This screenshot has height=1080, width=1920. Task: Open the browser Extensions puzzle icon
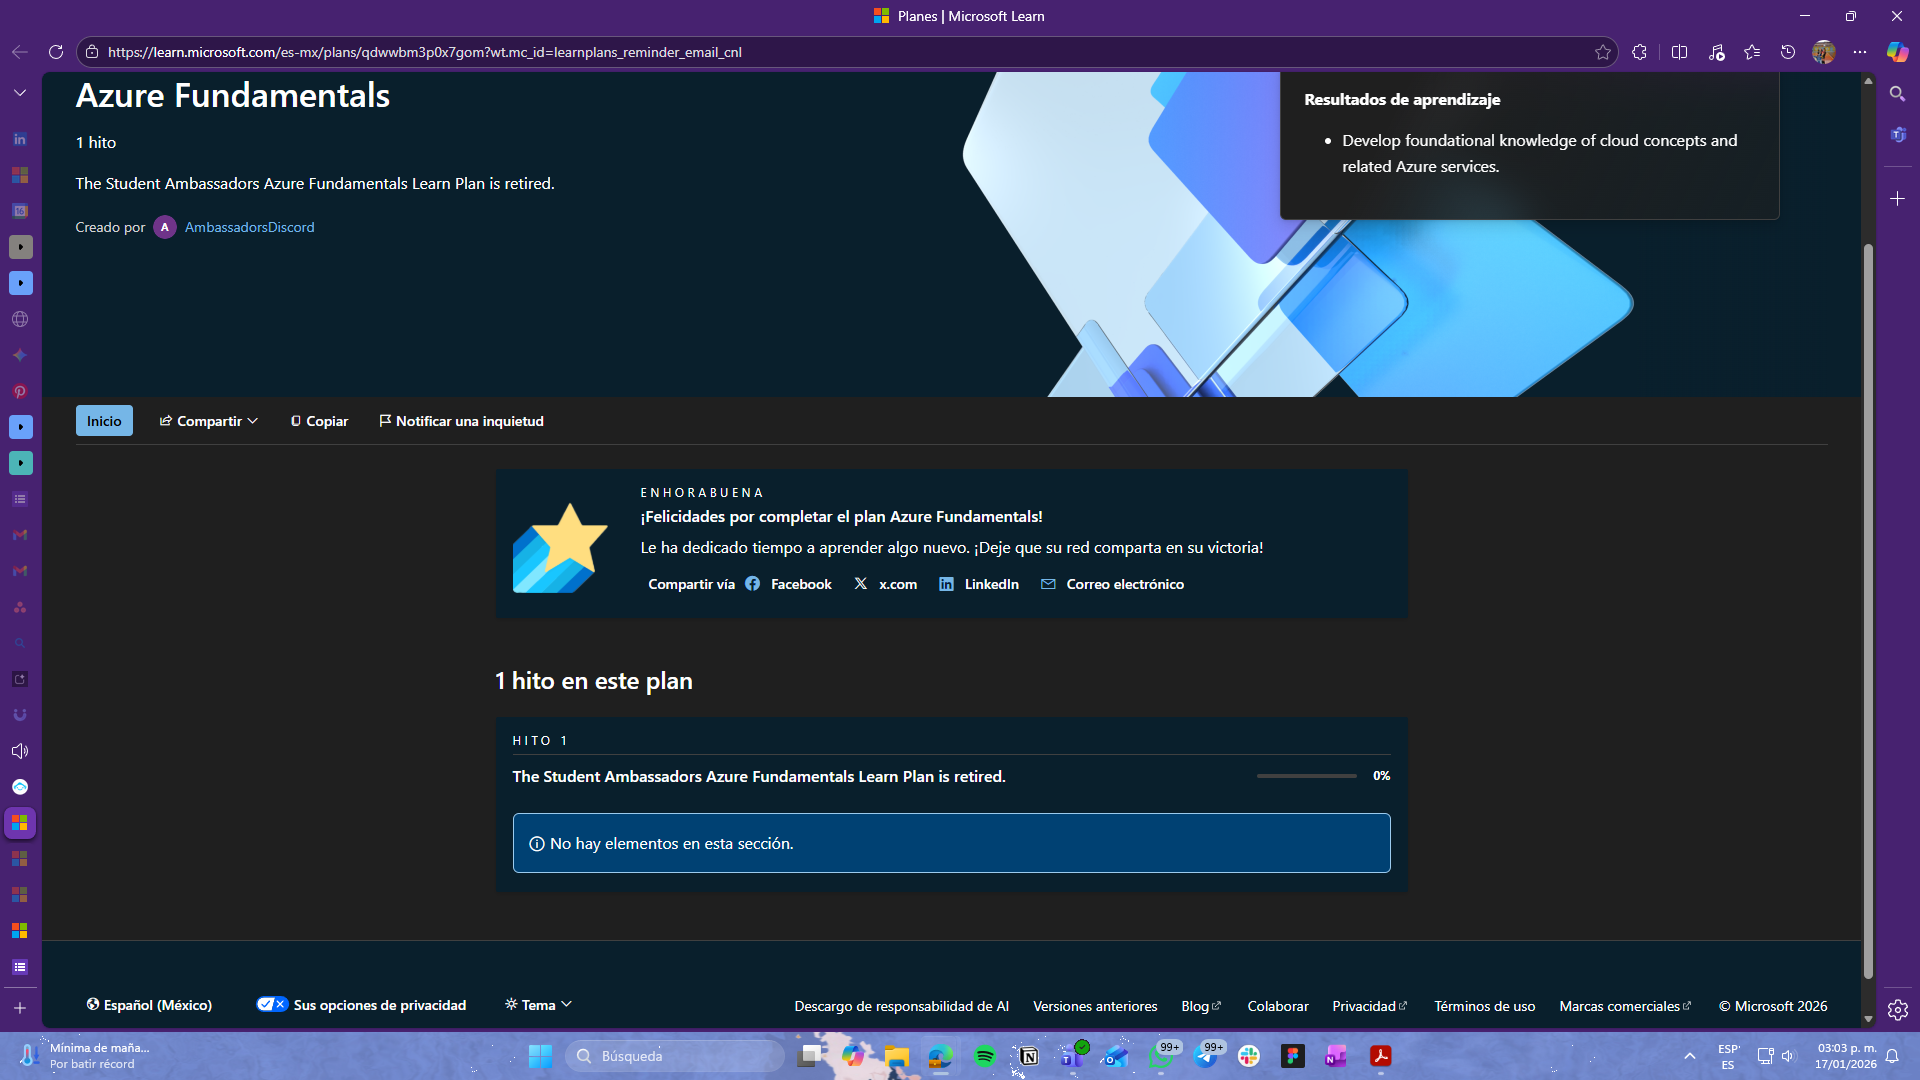[1639, 52]
